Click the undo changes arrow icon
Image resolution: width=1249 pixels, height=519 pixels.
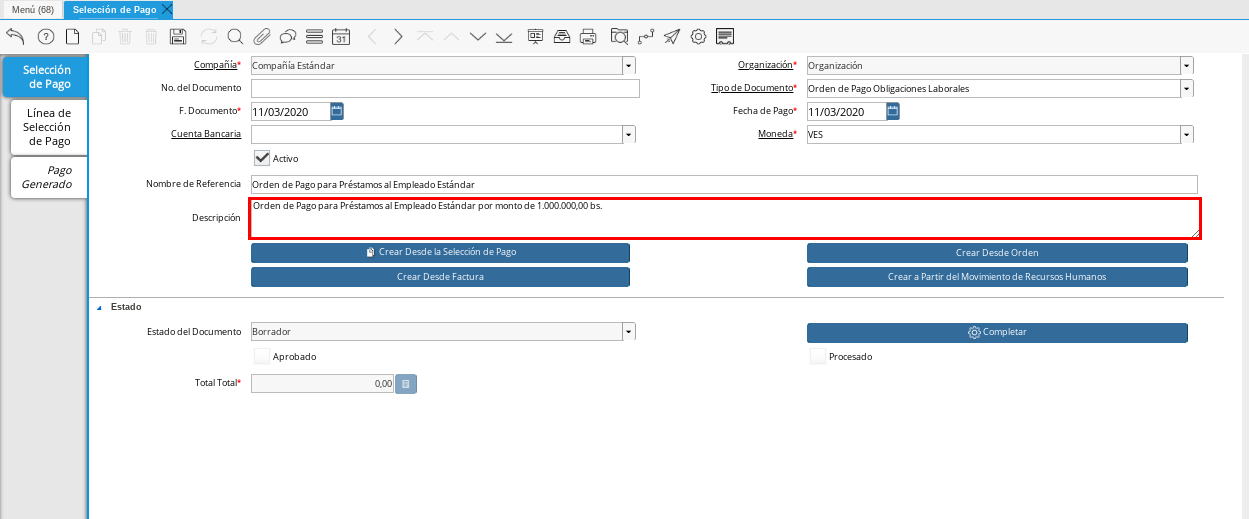coord(15,37)
